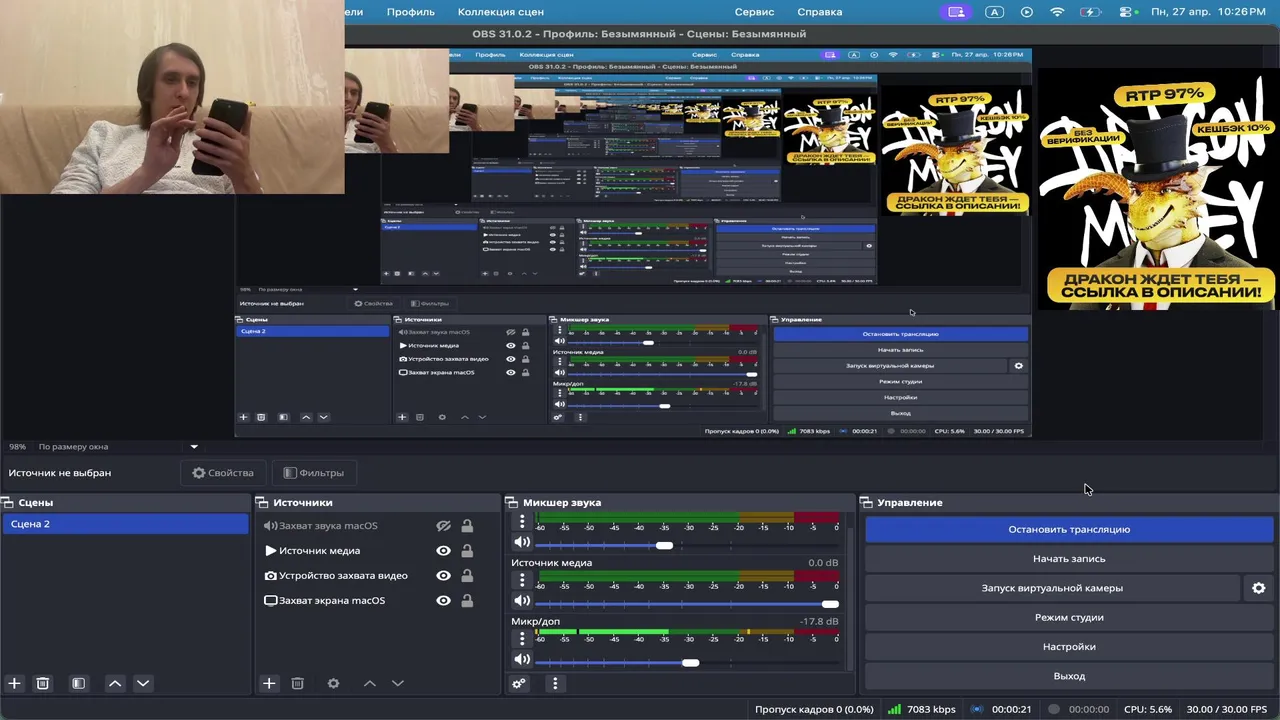Open virtual camera settings gear
The image size is (1280, 720).
(1259, 588)
